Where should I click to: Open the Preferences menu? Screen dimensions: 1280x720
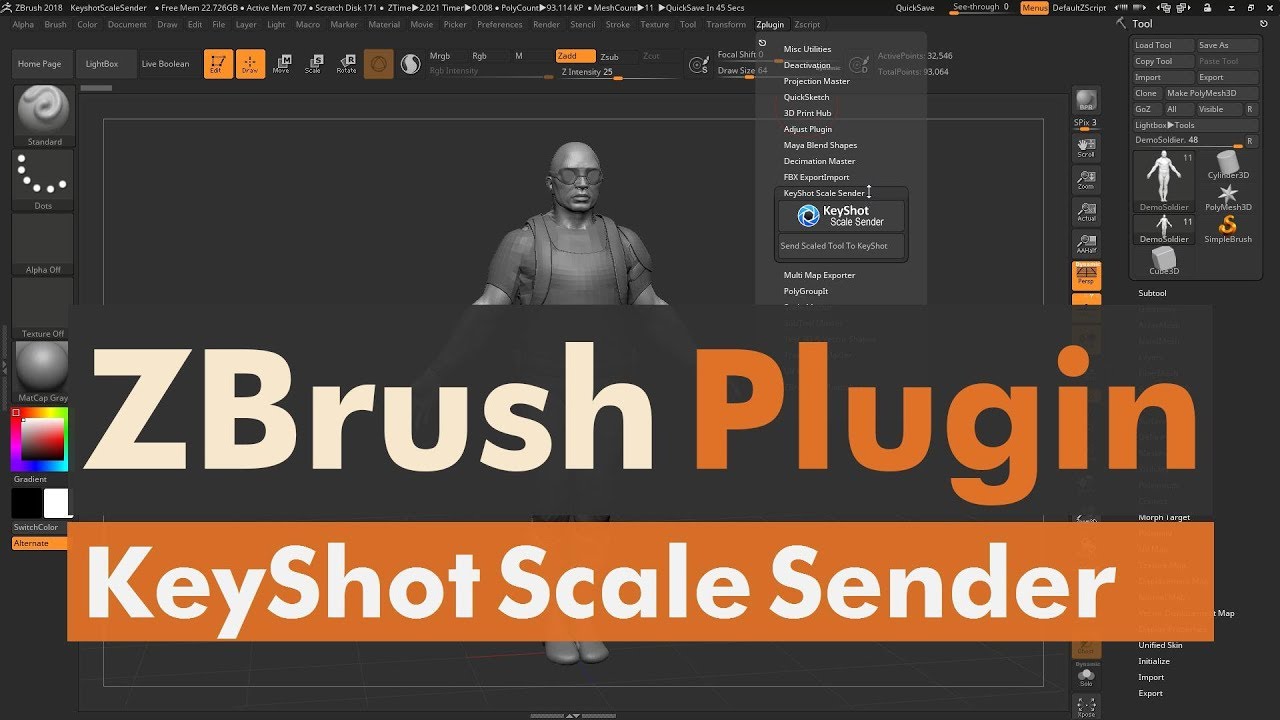(x=499, y=24)
